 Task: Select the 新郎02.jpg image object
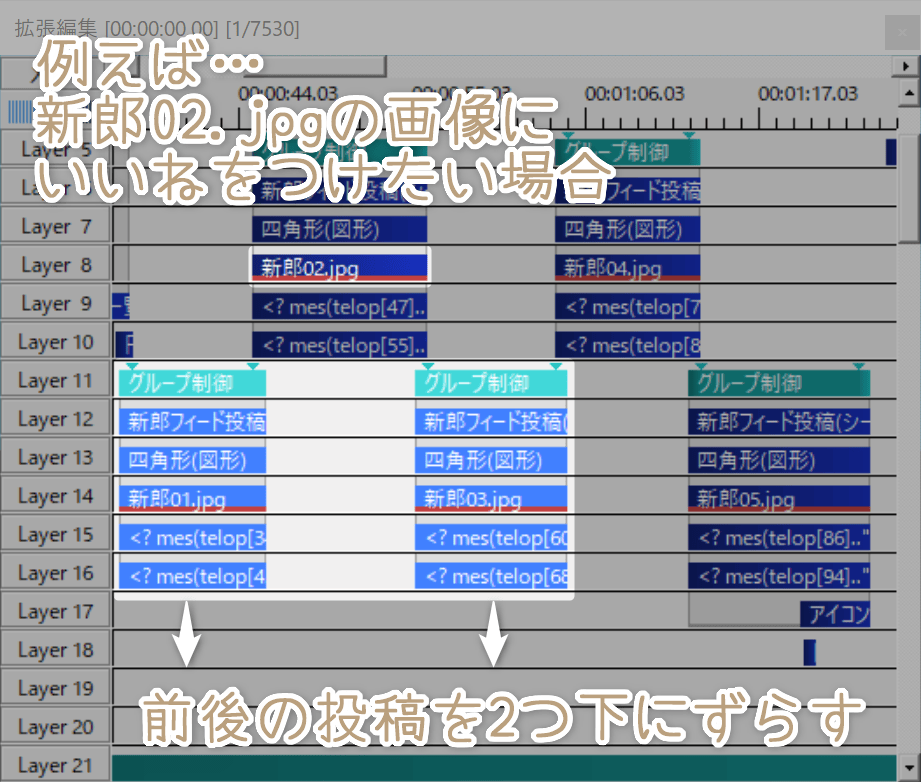(339, 267)
